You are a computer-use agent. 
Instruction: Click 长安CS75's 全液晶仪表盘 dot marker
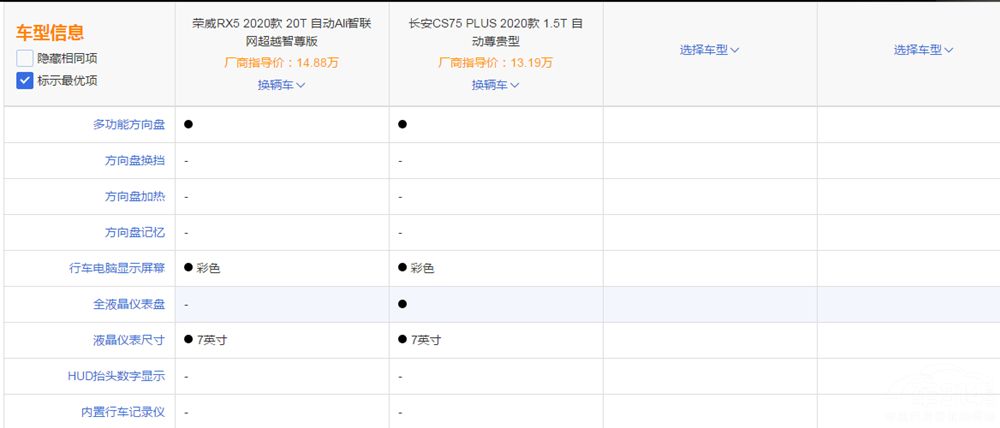(x=402, y=303)
